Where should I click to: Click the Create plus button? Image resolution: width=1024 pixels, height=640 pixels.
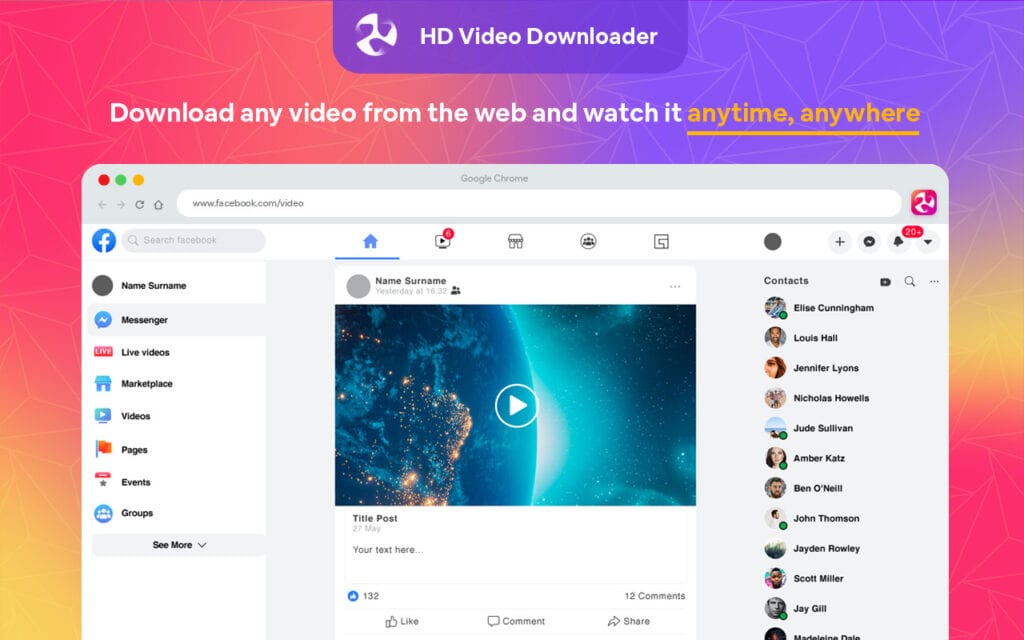(x=840, y=241)
